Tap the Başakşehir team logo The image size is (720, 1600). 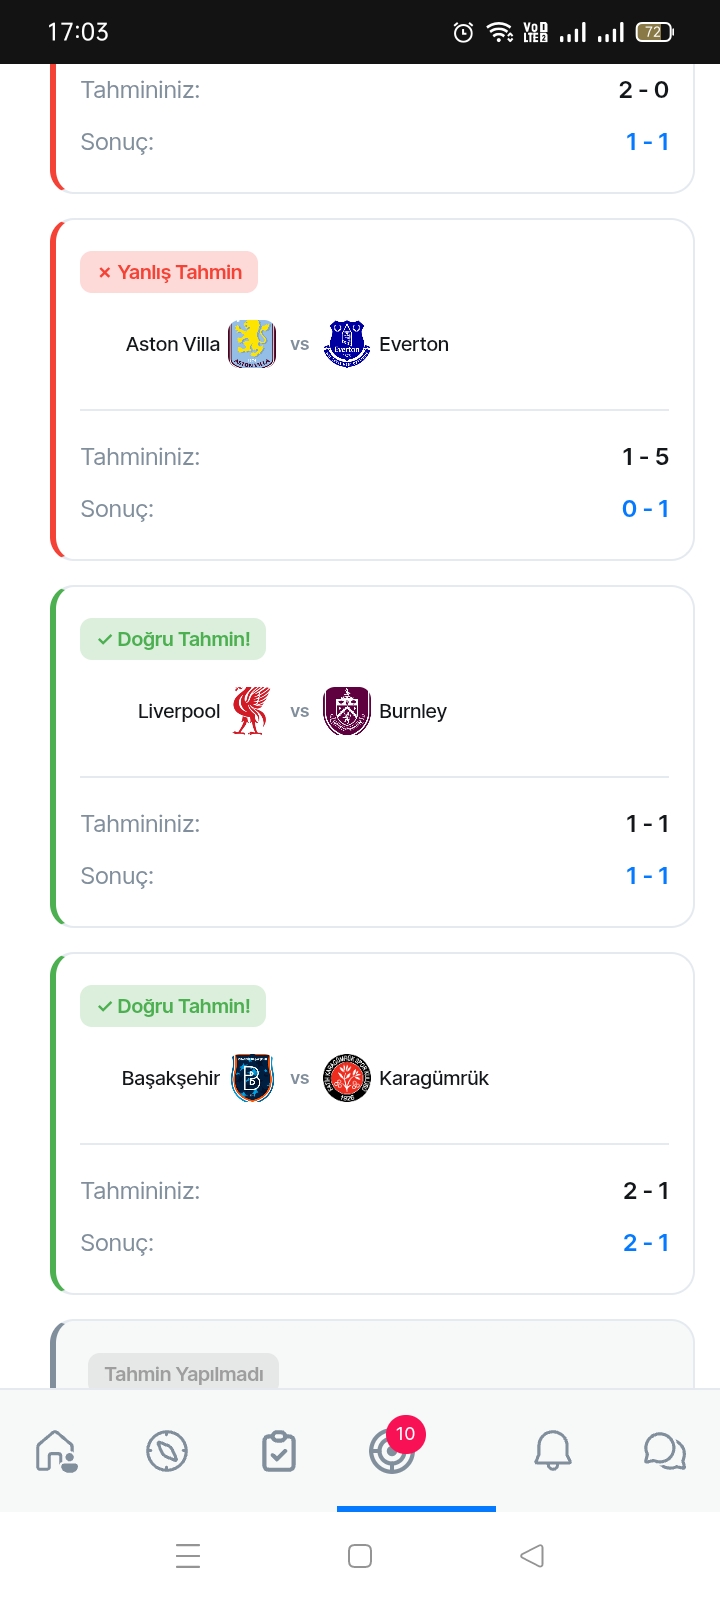(x=252, y=1078)
